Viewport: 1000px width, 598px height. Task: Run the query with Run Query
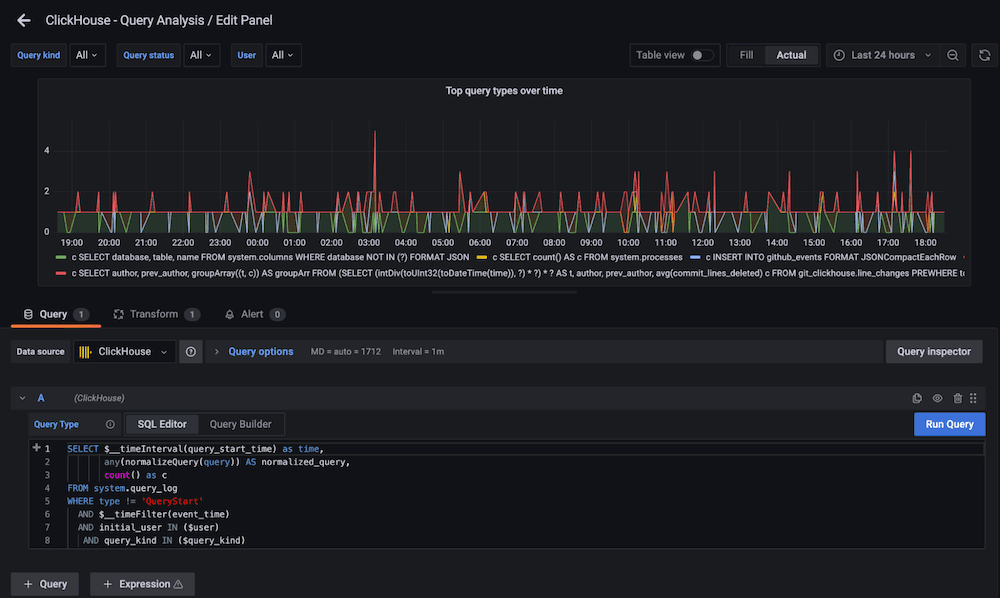tap(948, 423)
